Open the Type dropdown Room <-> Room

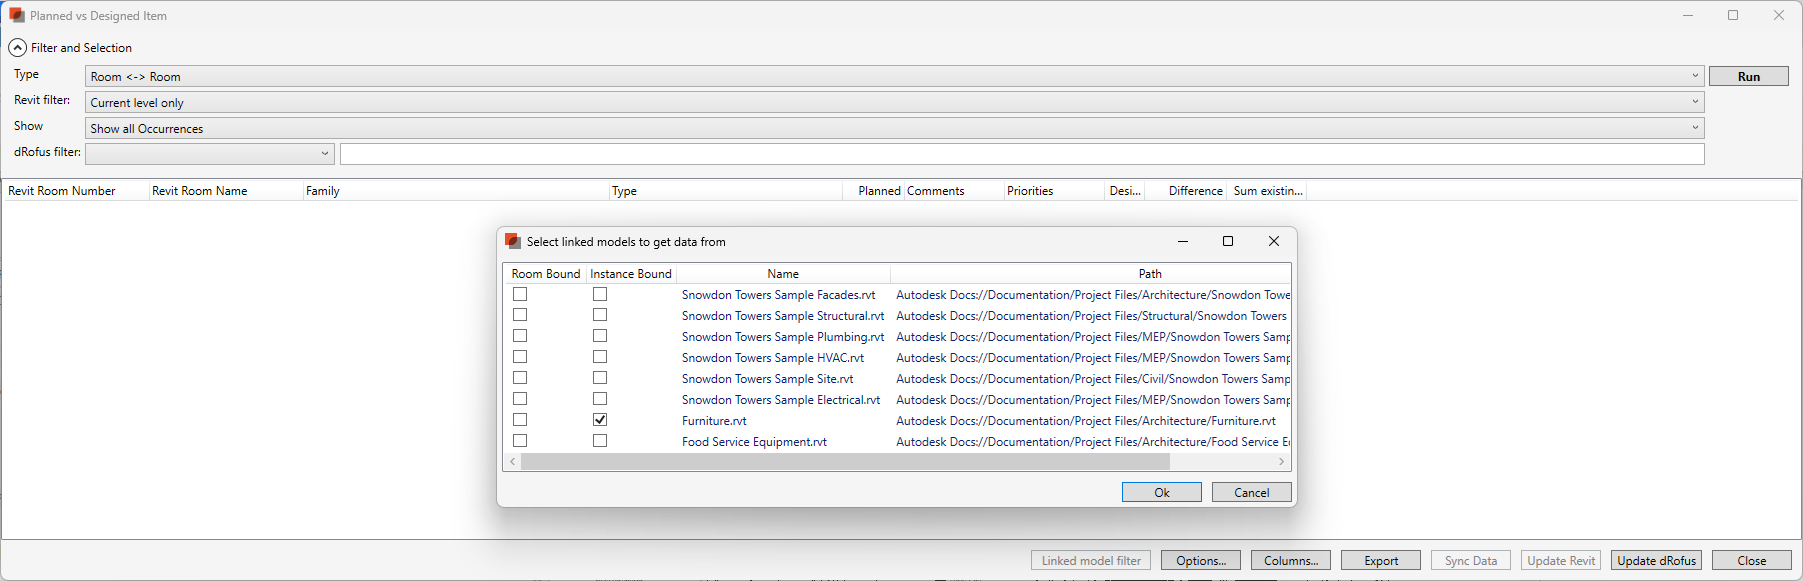coord(894,77)
